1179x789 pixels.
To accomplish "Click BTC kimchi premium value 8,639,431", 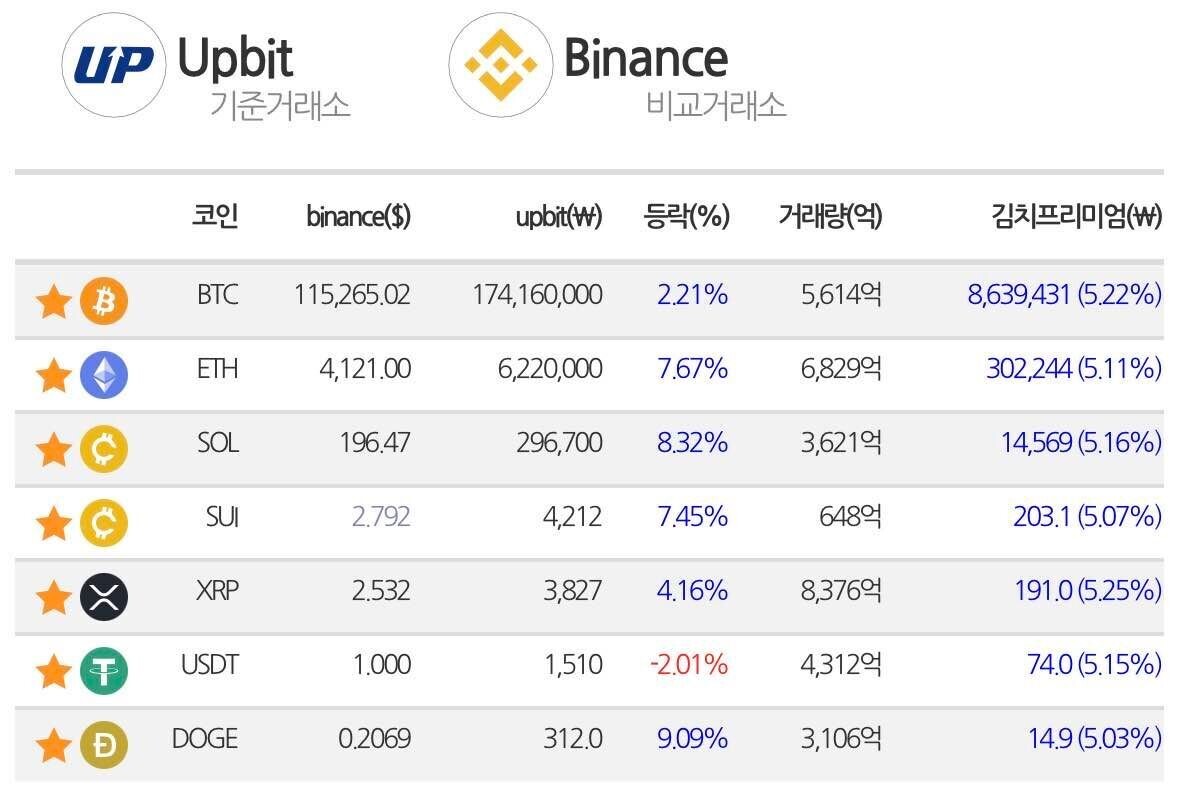I will pos(1019,295).
